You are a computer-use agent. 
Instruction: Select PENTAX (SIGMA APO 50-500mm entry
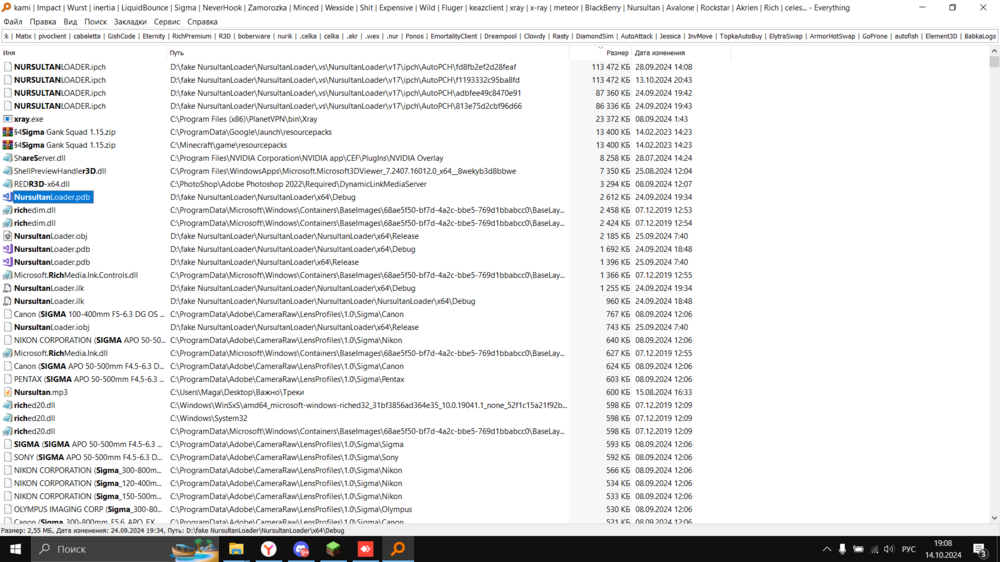click(x=89, y=379)
